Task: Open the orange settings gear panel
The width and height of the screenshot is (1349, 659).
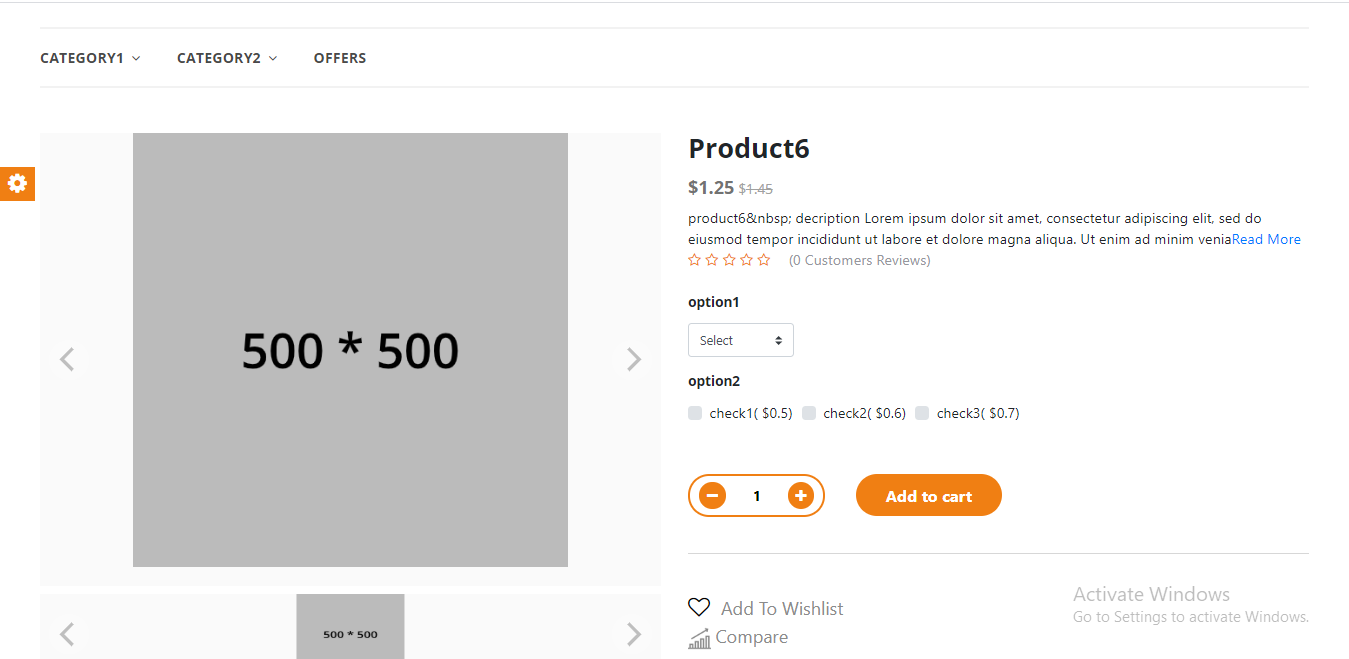Action: (x=17, y=183)
